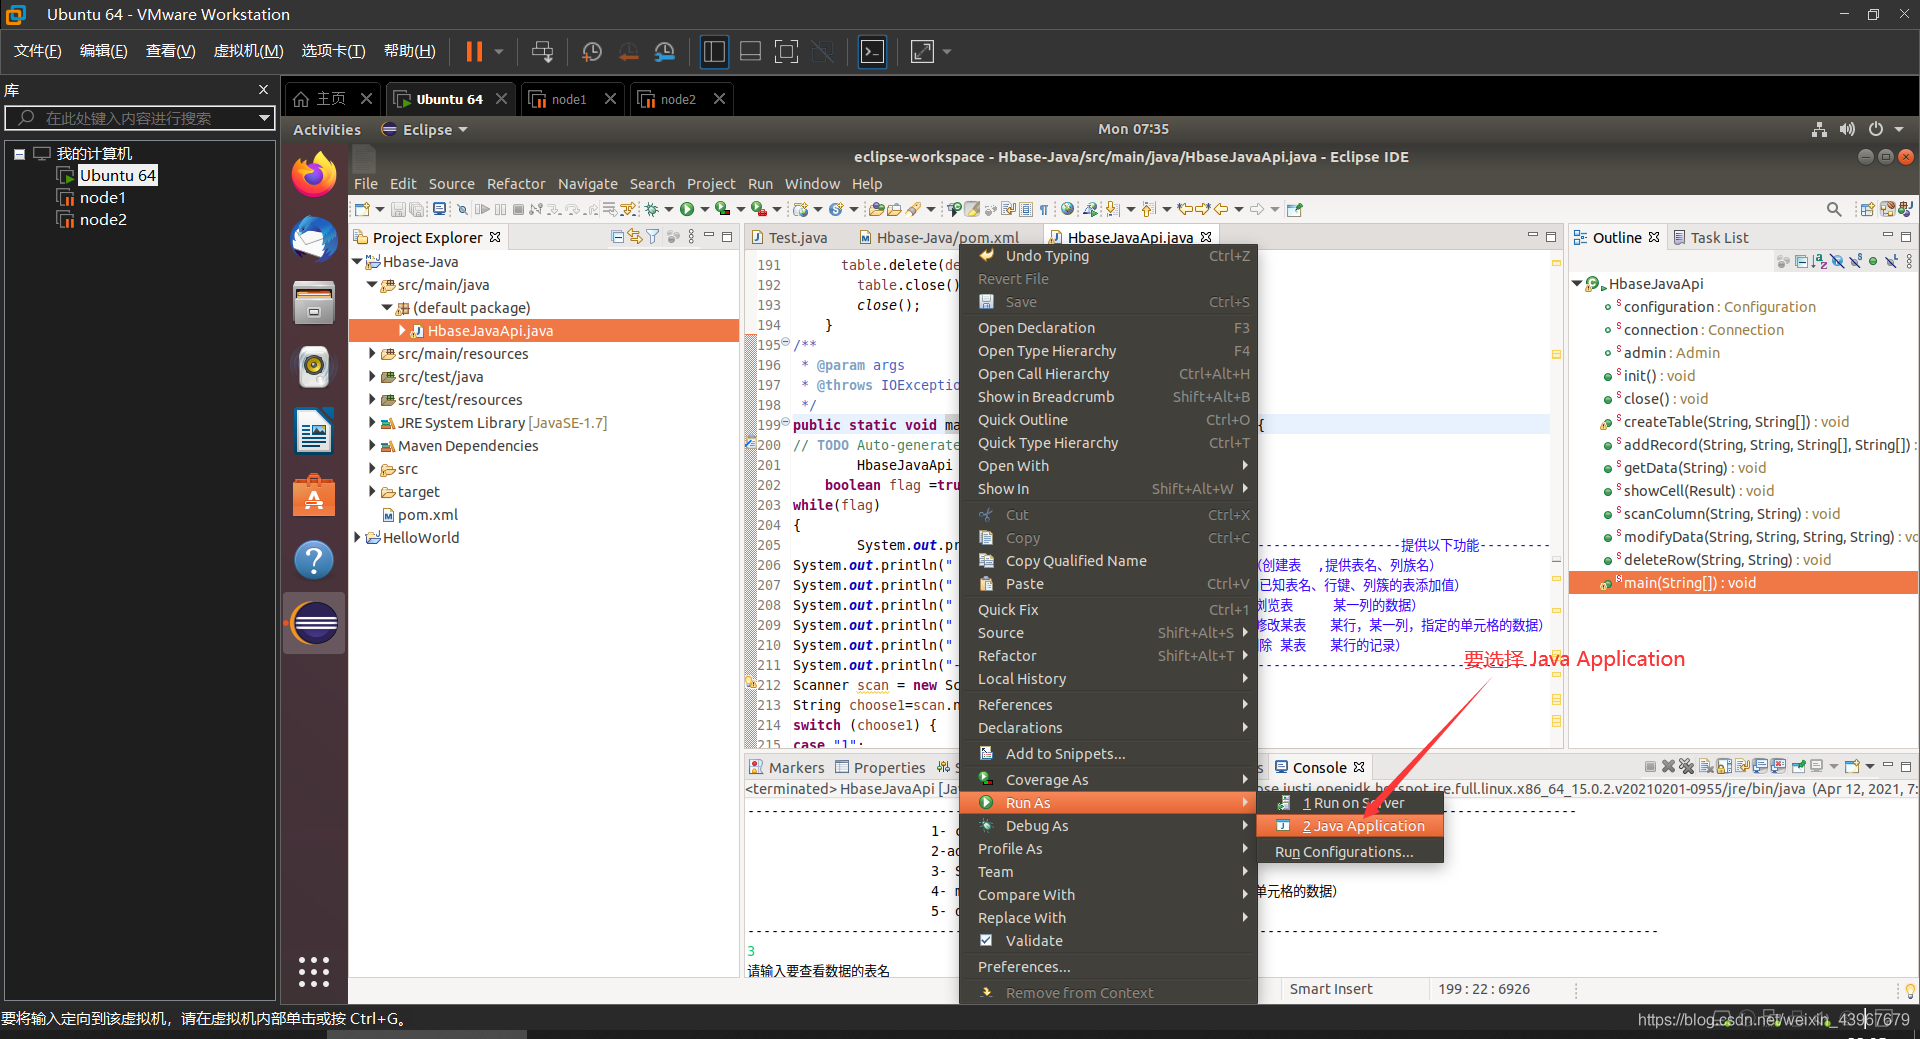This screenshot has width=1920, height=1039.
Task: Expand the HelloWorld project
Action: [357, 537]
